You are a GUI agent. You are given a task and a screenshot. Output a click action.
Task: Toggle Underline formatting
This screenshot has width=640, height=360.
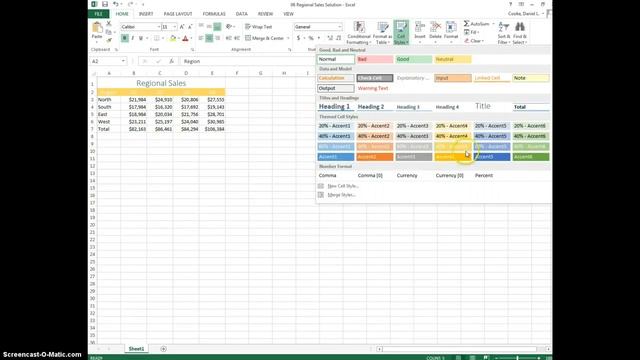pyautogui.click(x=141, y=38)
